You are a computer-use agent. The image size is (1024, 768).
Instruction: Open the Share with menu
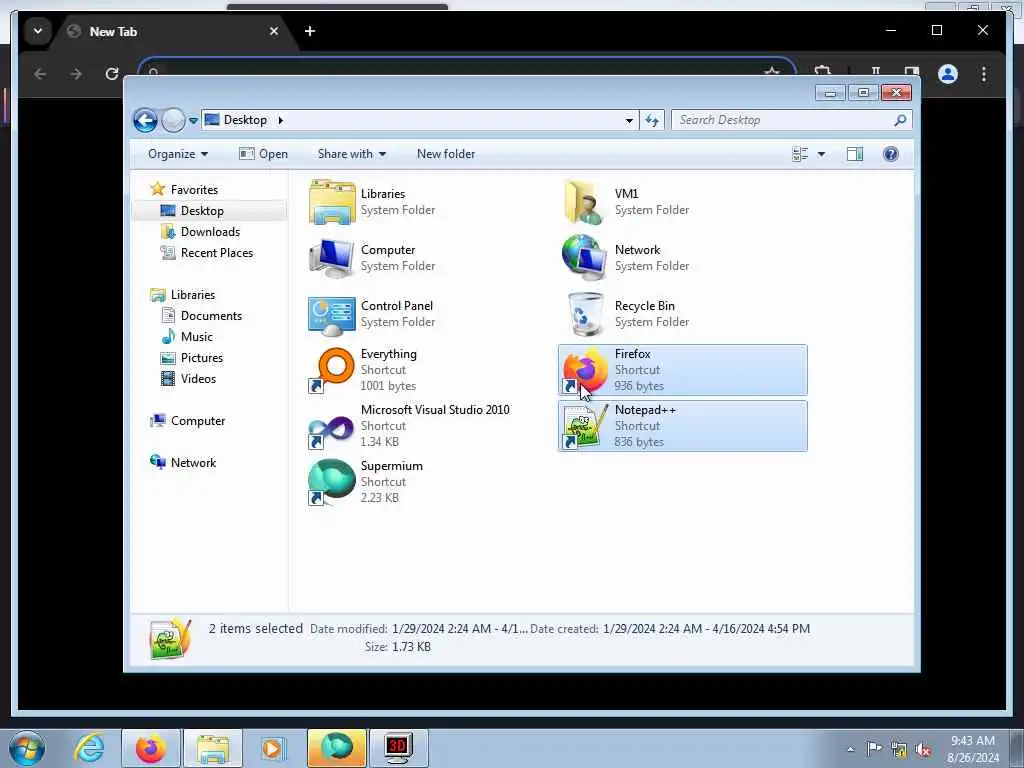click(351, 154)
